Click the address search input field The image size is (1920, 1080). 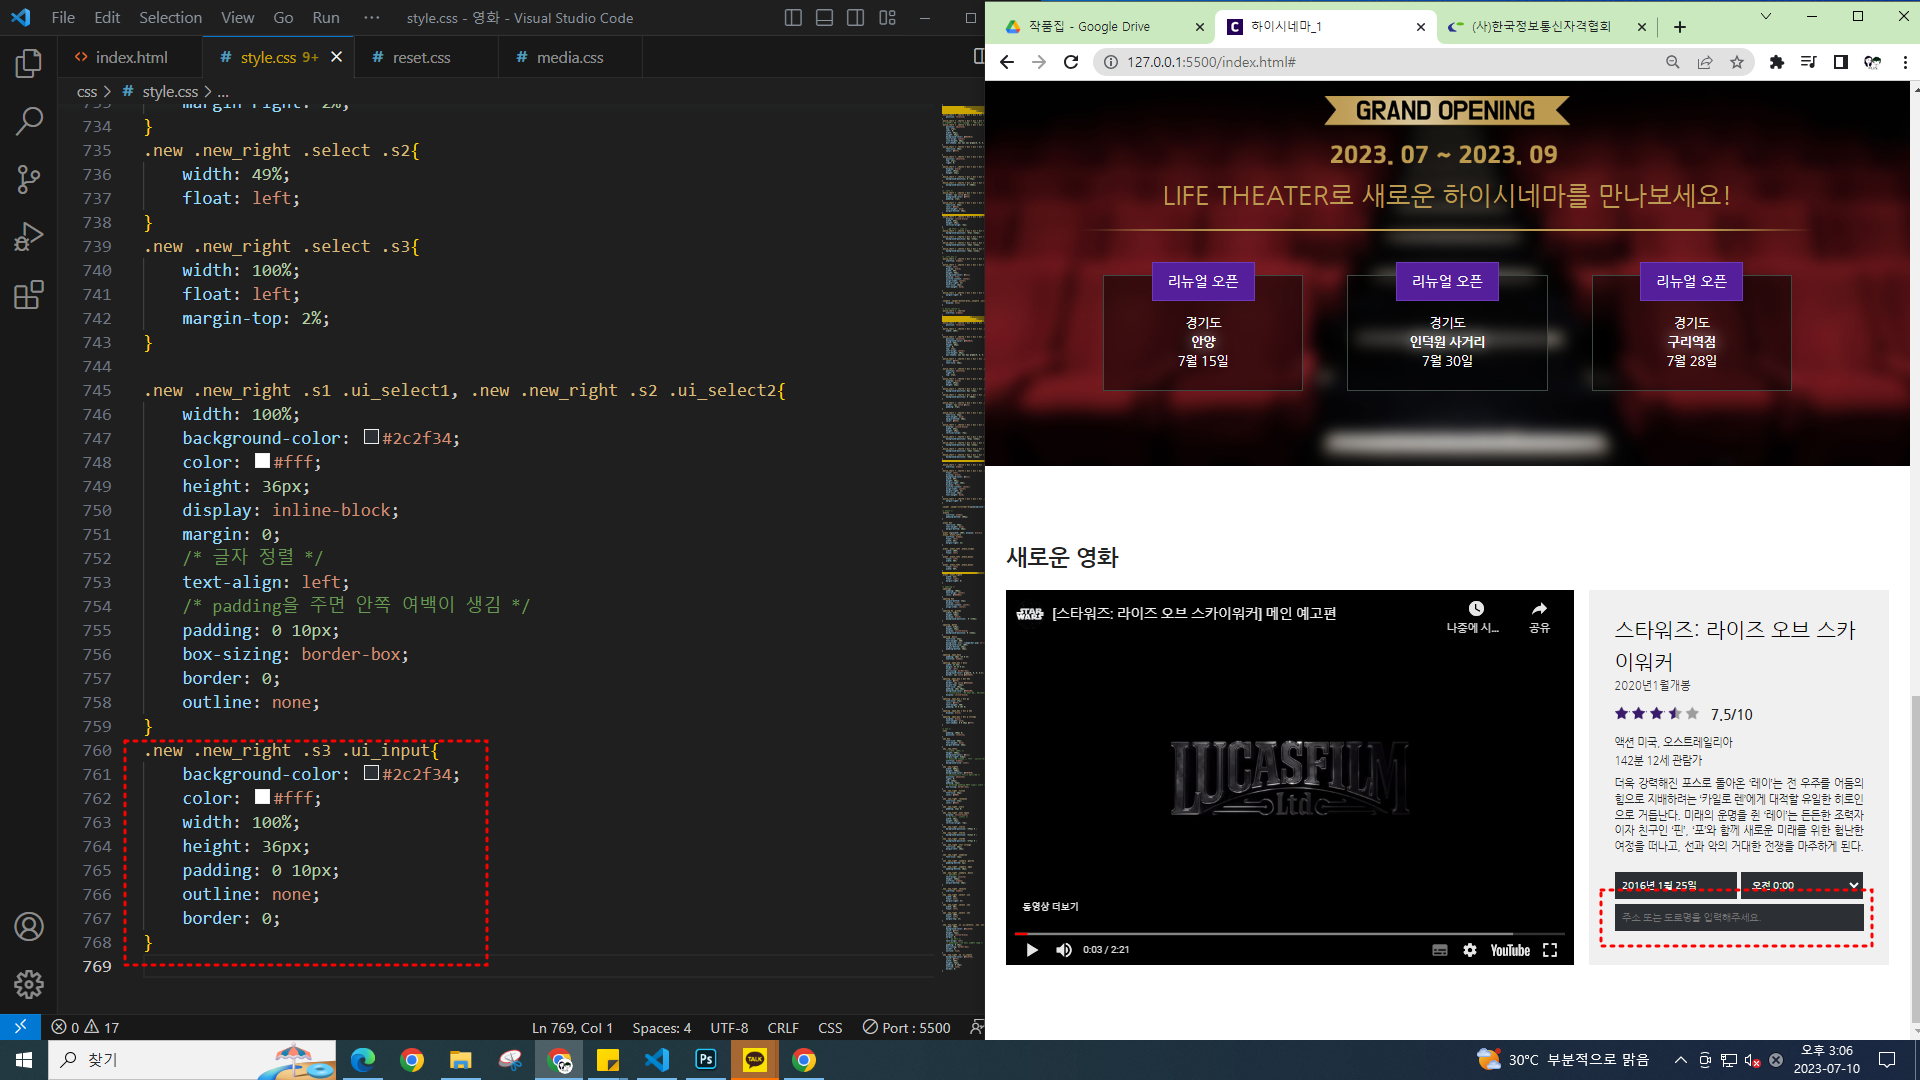pyautogui.click(x=1738, y=917)
